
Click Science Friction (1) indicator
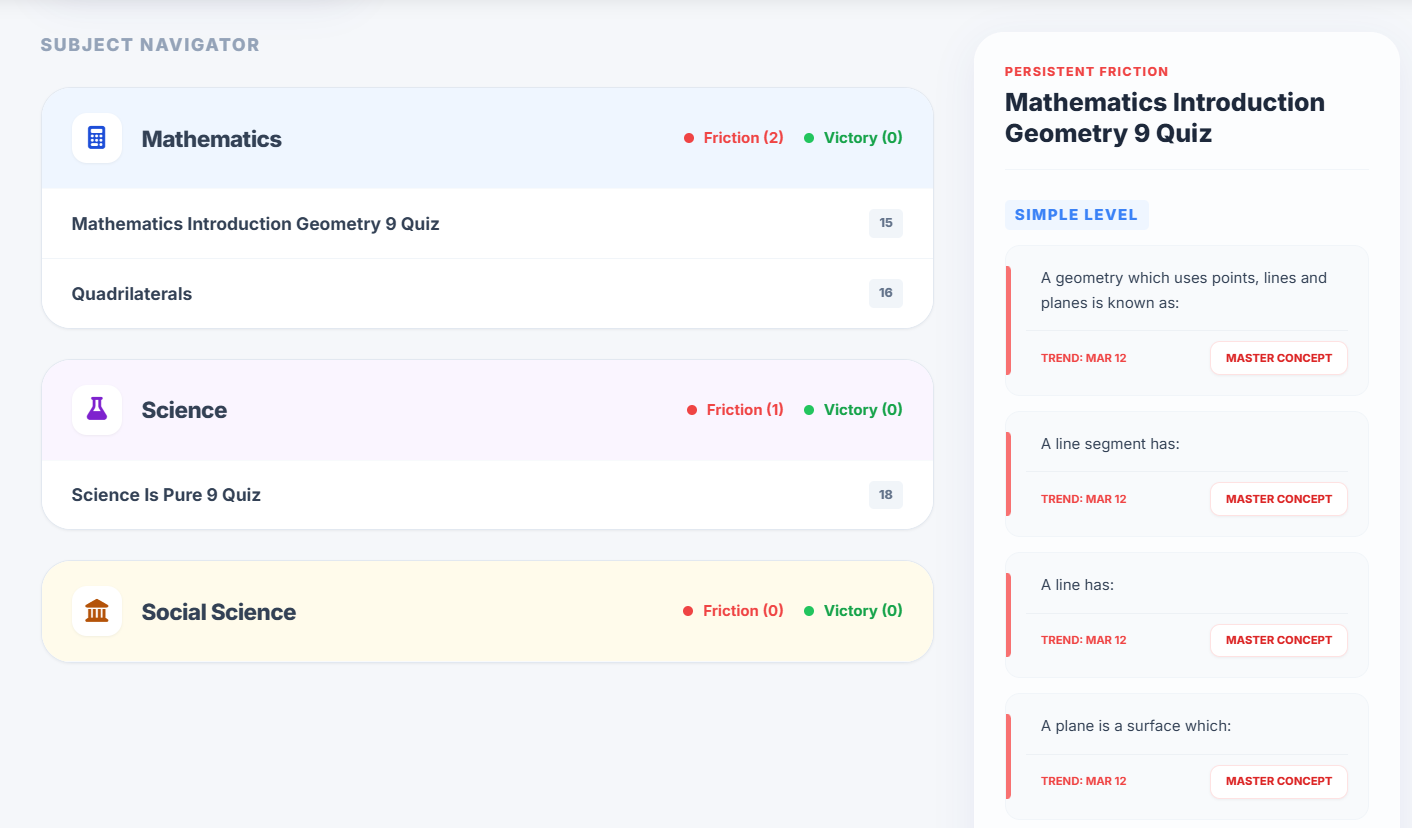735,410
